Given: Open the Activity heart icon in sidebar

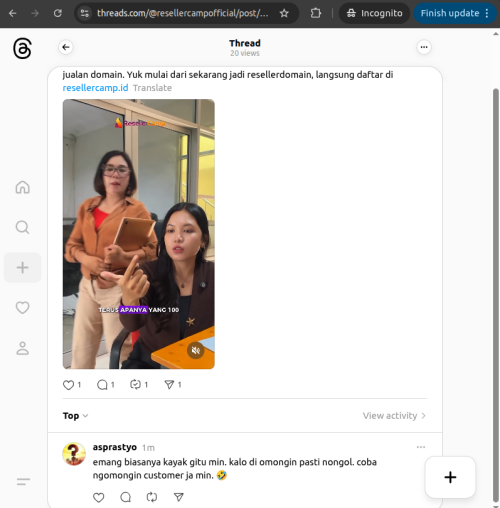Looking at the screenshot, I should point(23,308).
